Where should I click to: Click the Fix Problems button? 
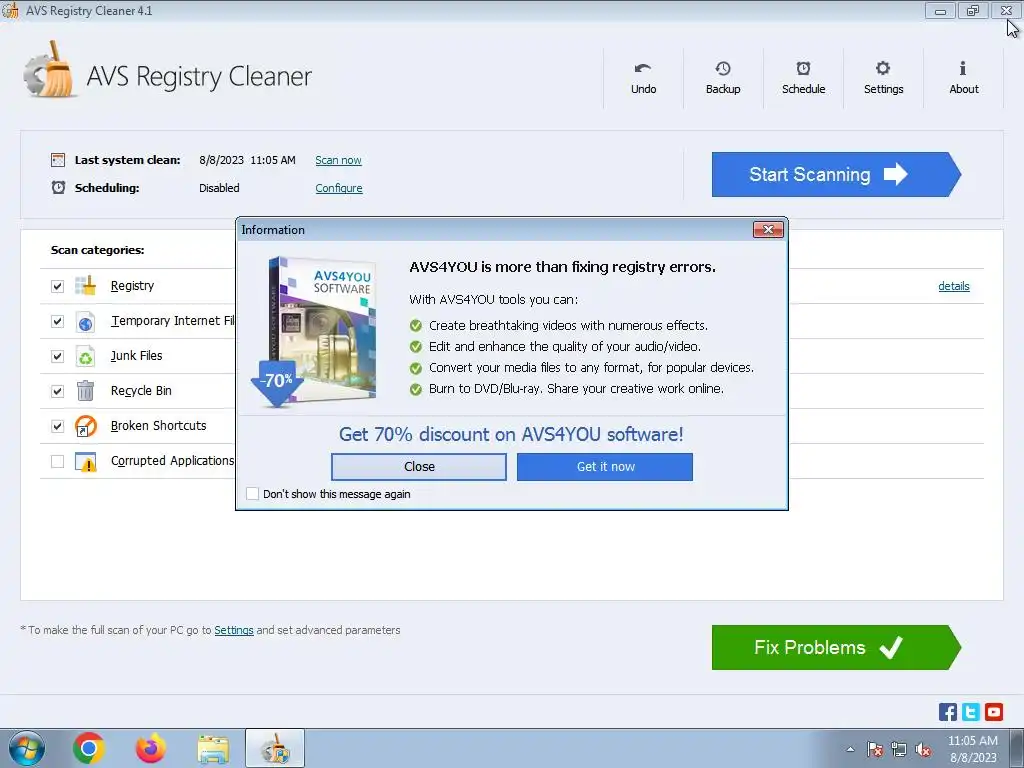click(836, 647)
